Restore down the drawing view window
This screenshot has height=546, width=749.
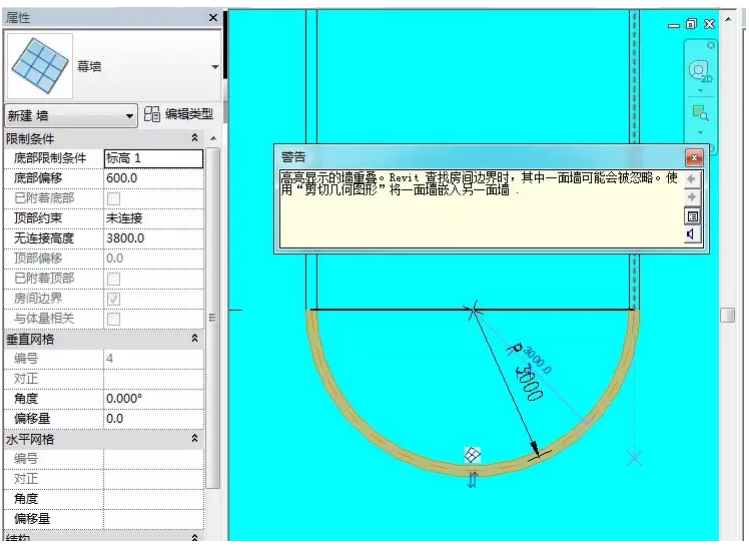pos(691,24)
